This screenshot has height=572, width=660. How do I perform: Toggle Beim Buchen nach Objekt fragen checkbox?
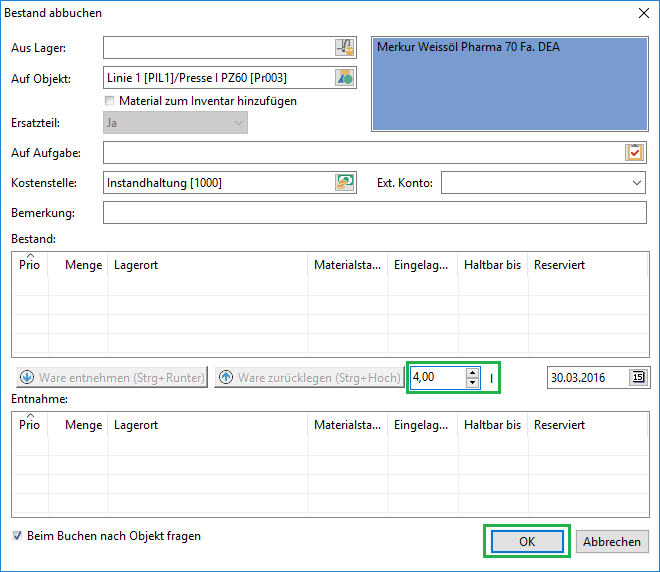click(x=17, y=536)
